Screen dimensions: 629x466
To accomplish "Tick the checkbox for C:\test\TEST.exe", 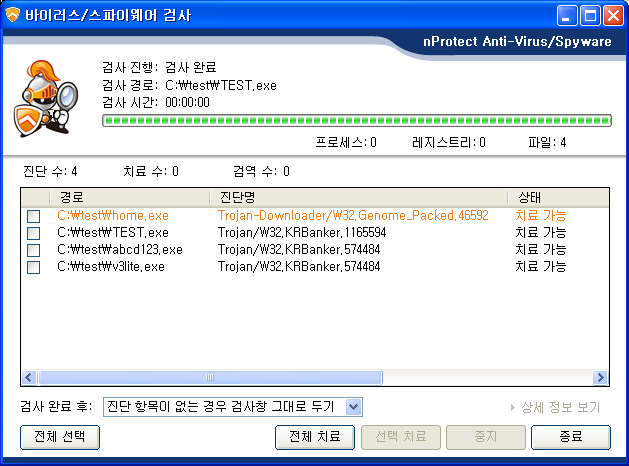I will pos(33,233).
